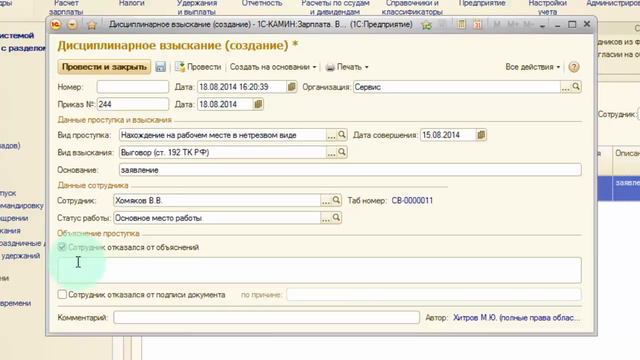The height and width of the screenshot is (360, 640).
Task: Click the M+ memory button in title bar
Action: point(512,25)
